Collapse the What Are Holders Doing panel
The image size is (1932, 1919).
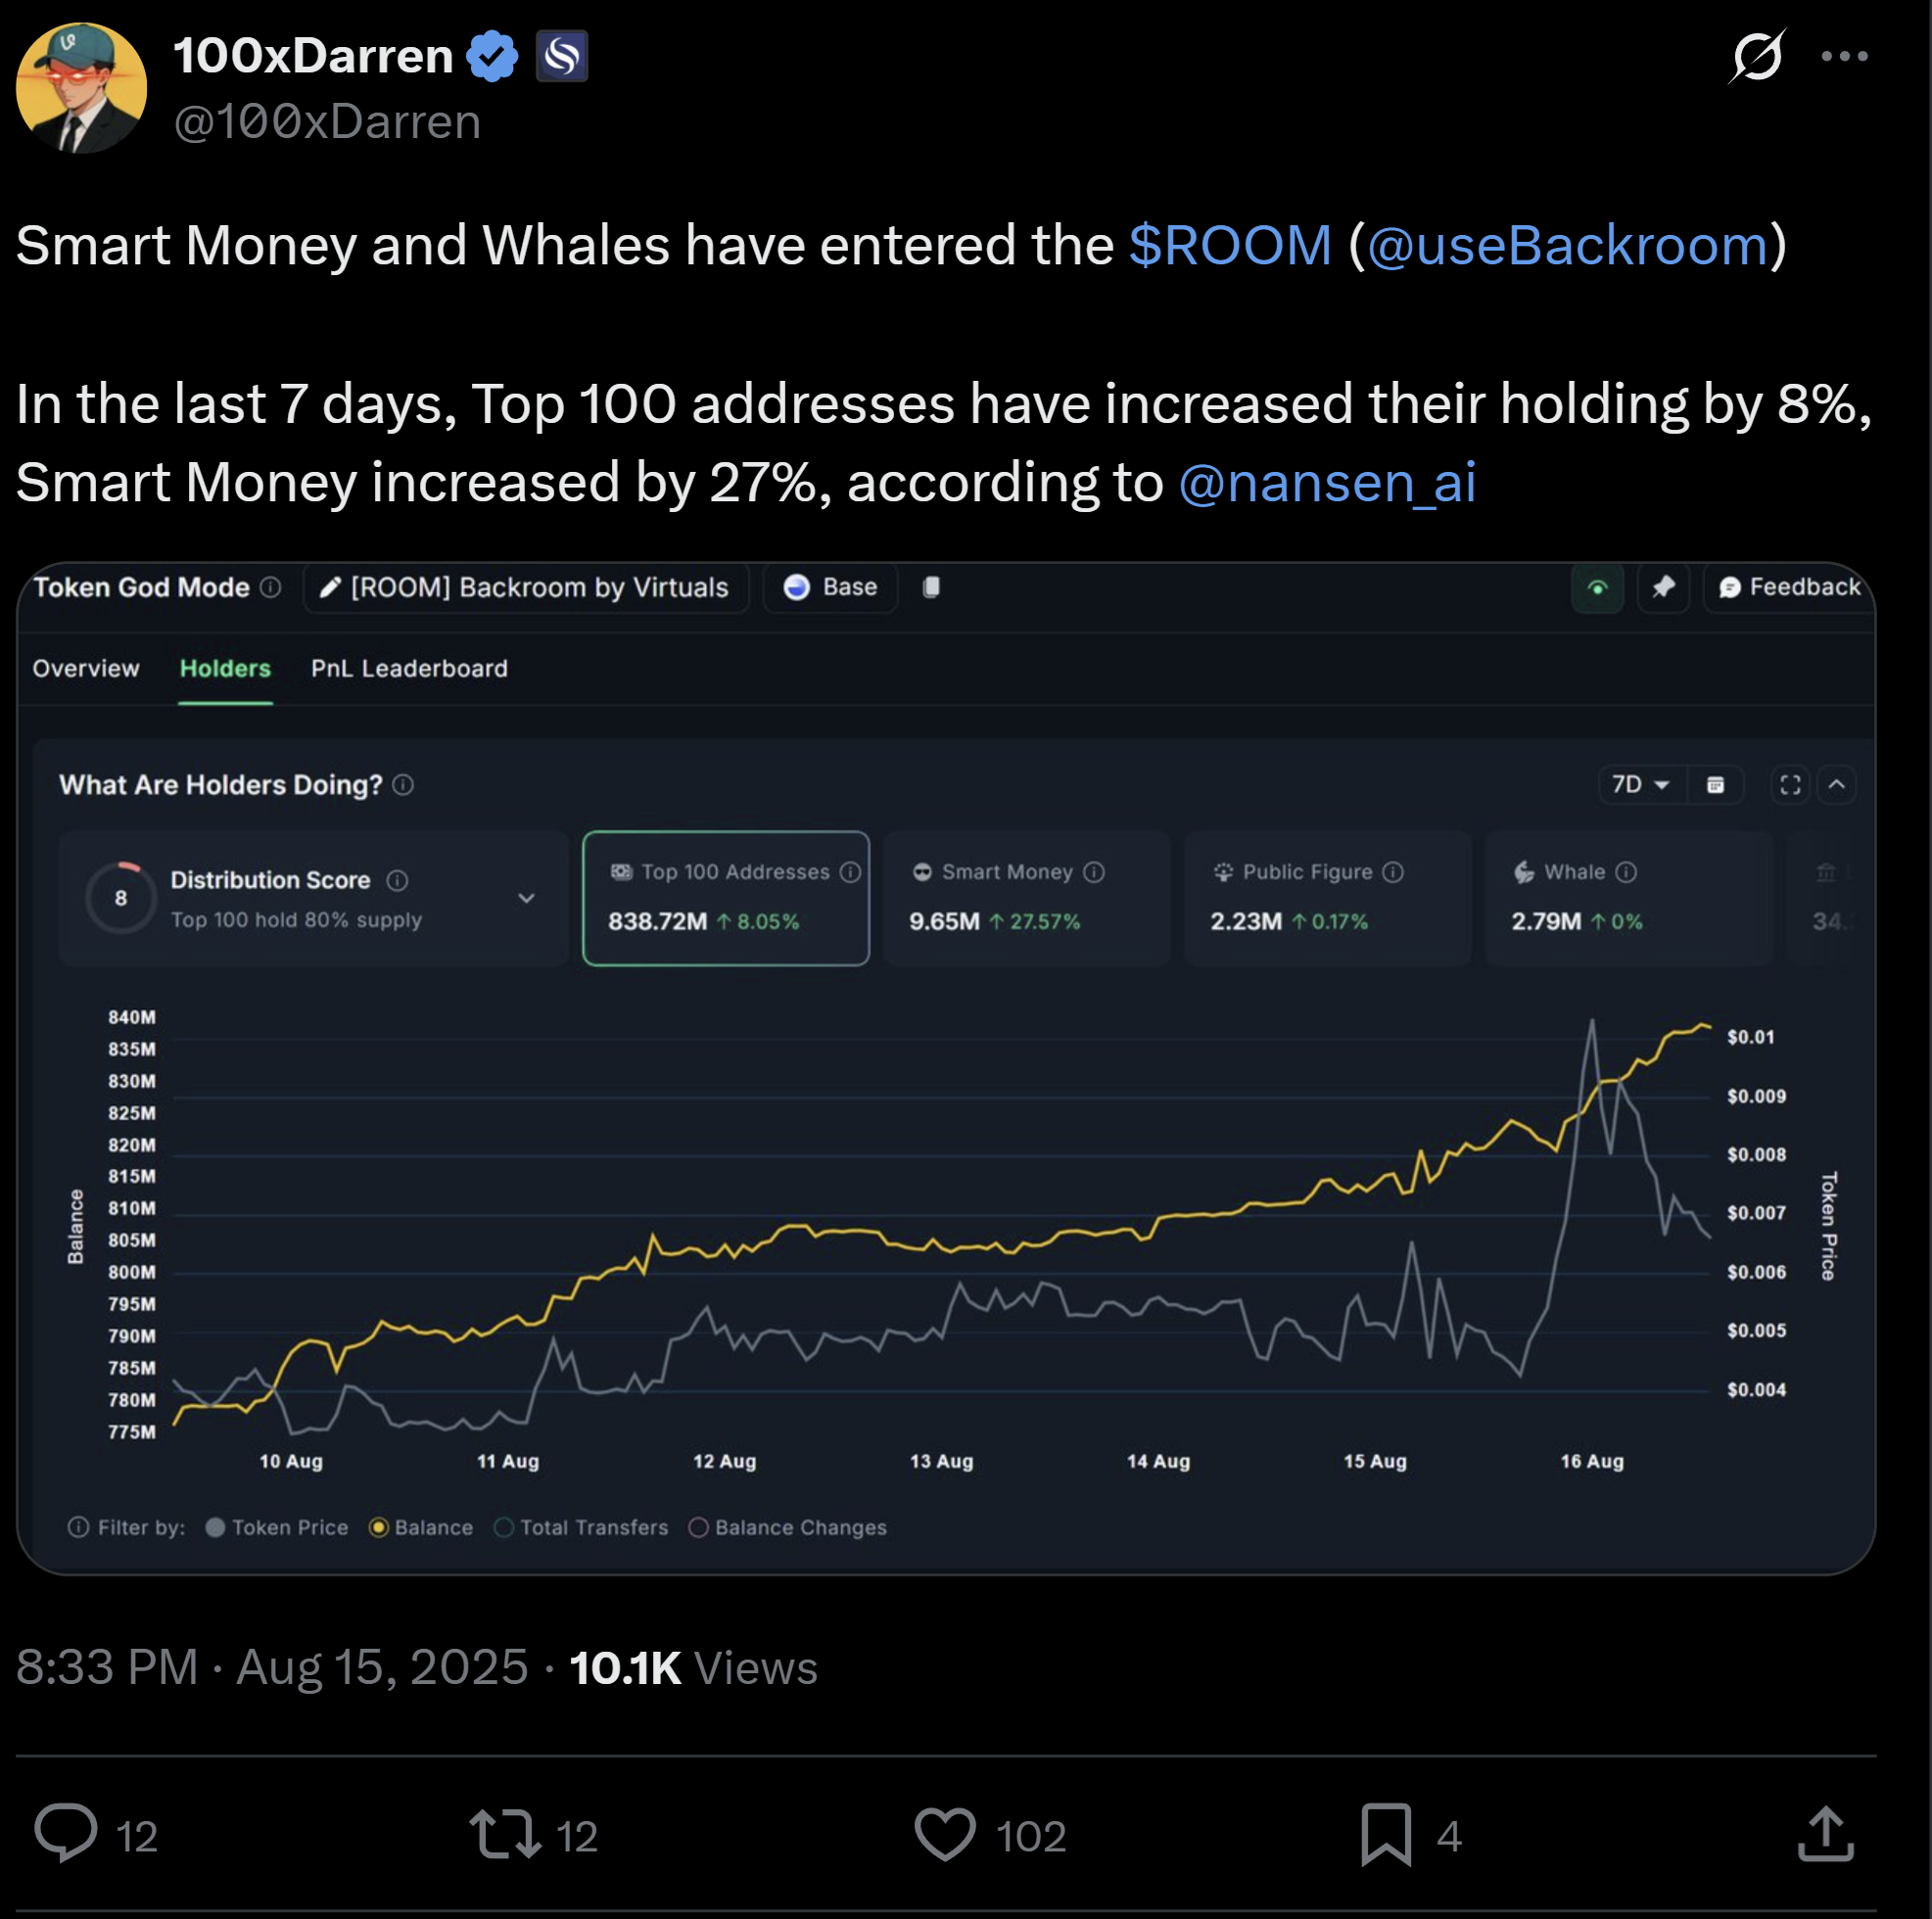[x=1837, y=784]
